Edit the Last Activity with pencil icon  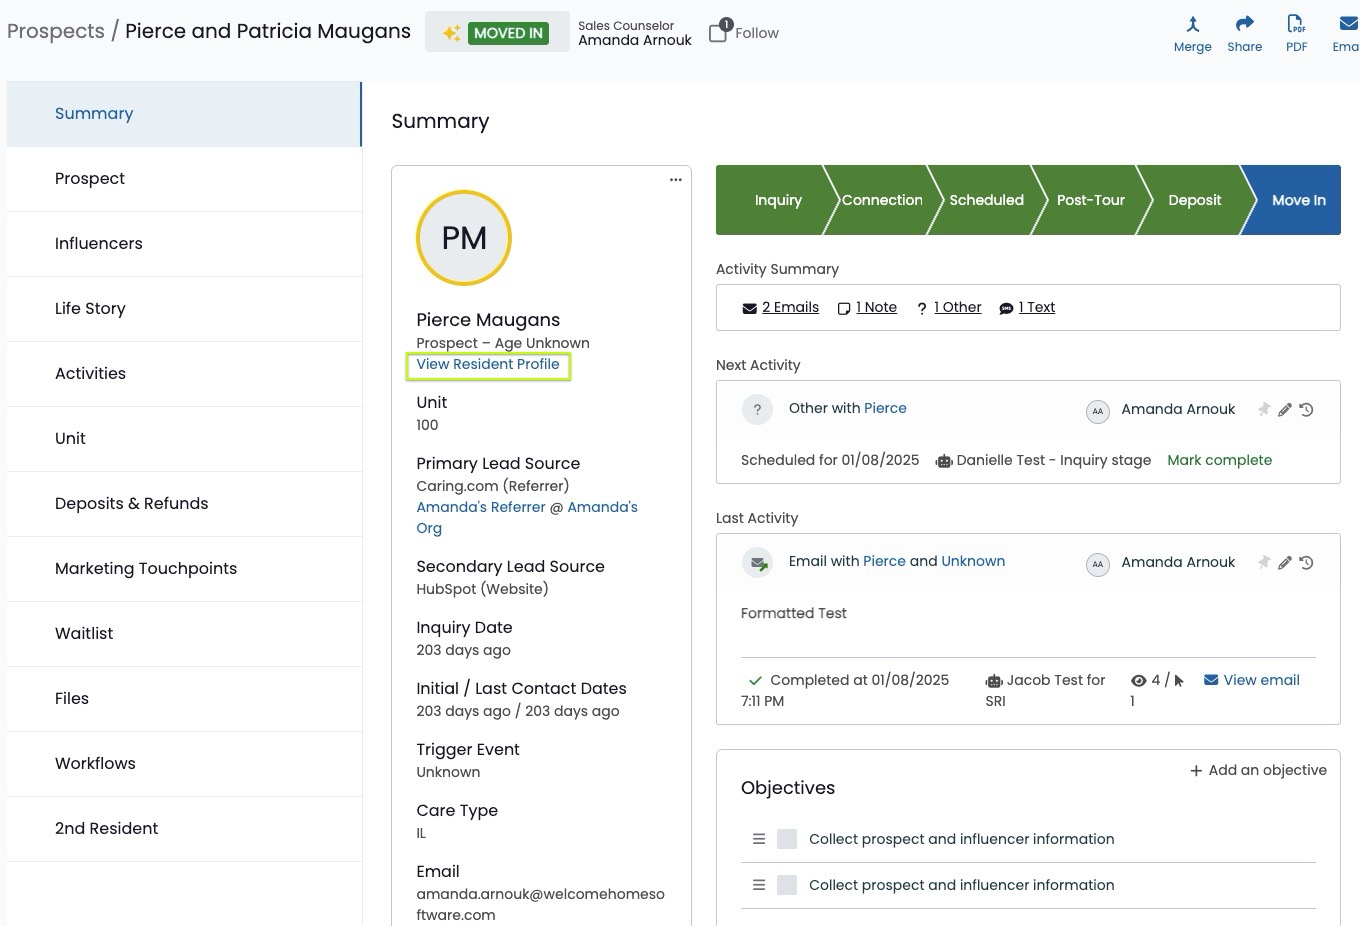coord(1285,562)
